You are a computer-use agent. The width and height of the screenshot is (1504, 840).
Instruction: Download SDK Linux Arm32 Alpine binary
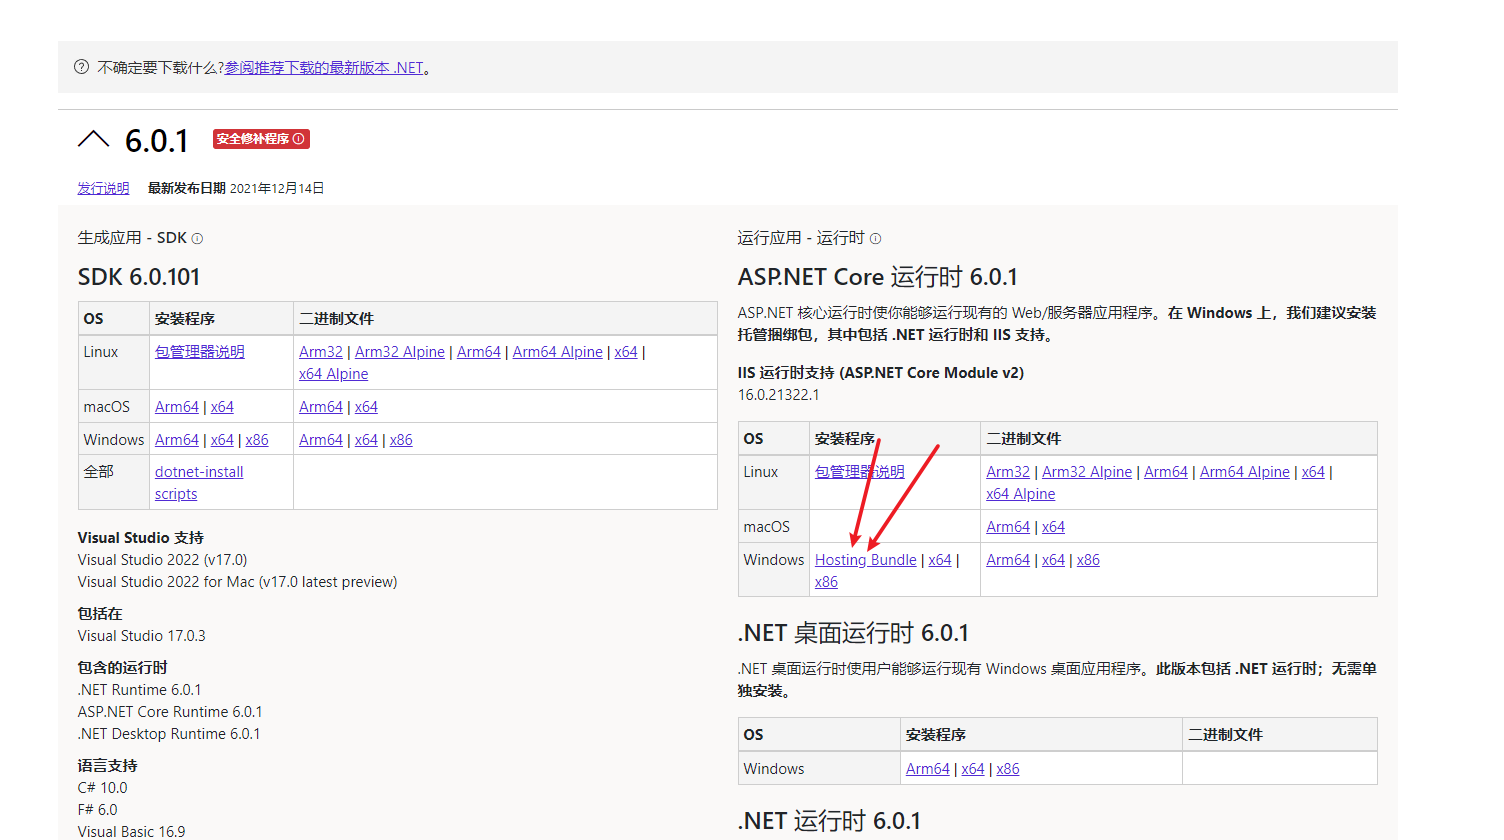[400, 352]
